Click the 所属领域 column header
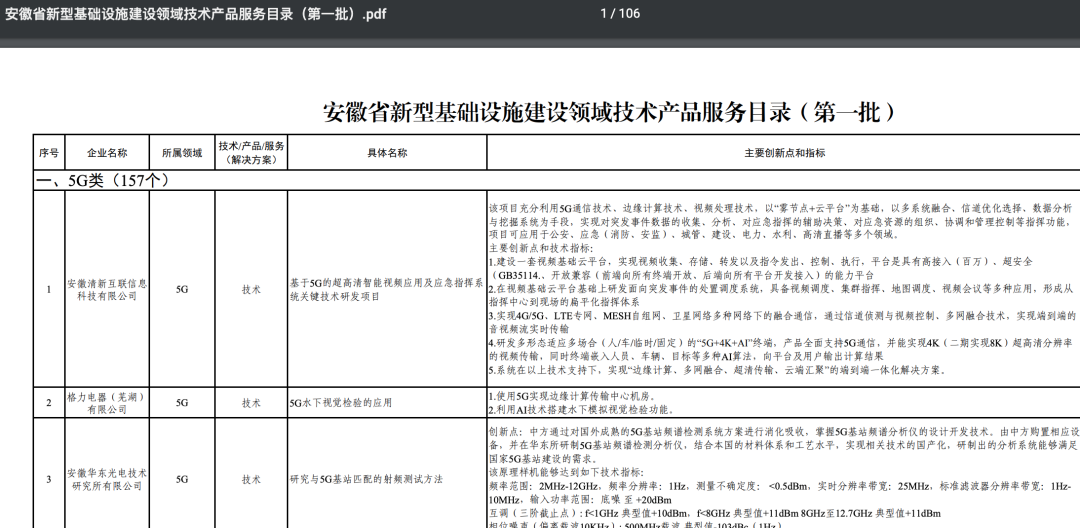Viewport: 1080px width, 528px height. [x=183, y=153]
